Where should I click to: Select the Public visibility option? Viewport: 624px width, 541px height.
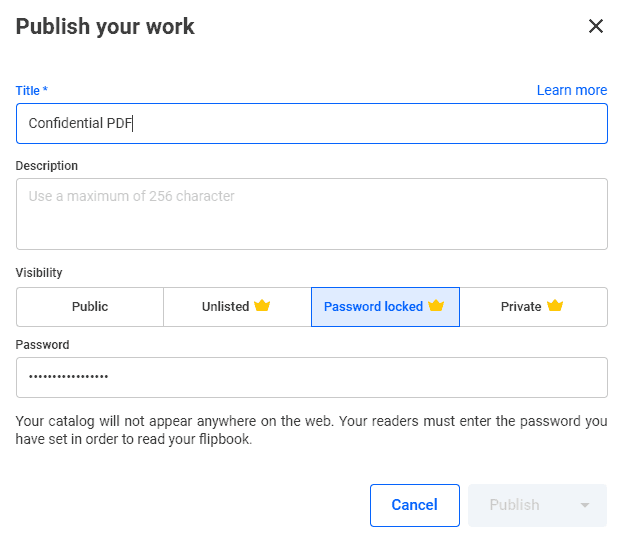coord(90,307)
